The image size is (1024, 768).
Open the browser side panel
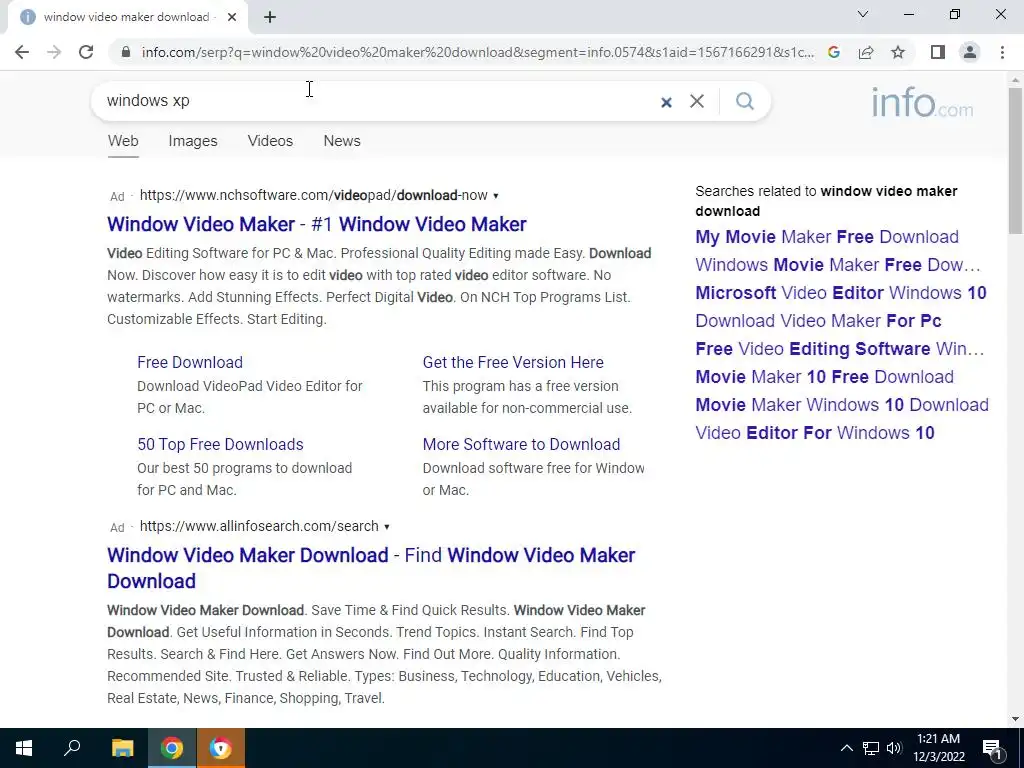point(938,52)
